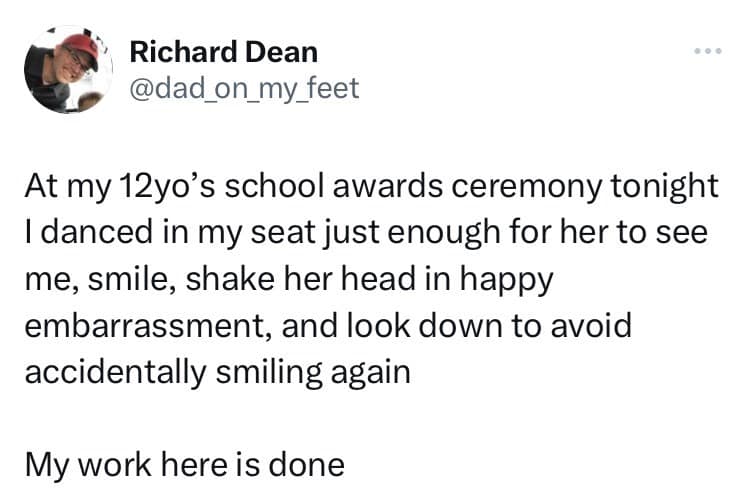
Task: Click the word "embarrassment" in the tweet
Action: [x=149, y=326]
